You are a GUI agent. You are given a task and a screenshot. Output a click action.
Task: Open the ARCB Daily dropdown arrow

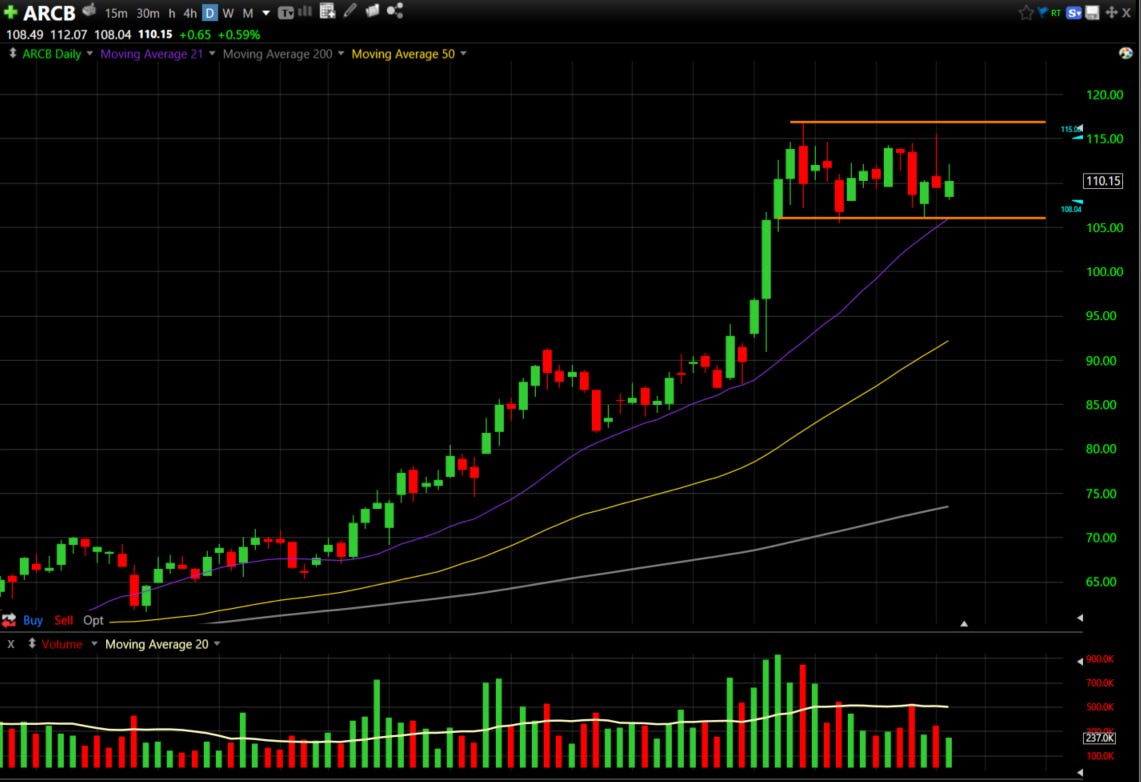pyautogui.click(x=90, y=53)
